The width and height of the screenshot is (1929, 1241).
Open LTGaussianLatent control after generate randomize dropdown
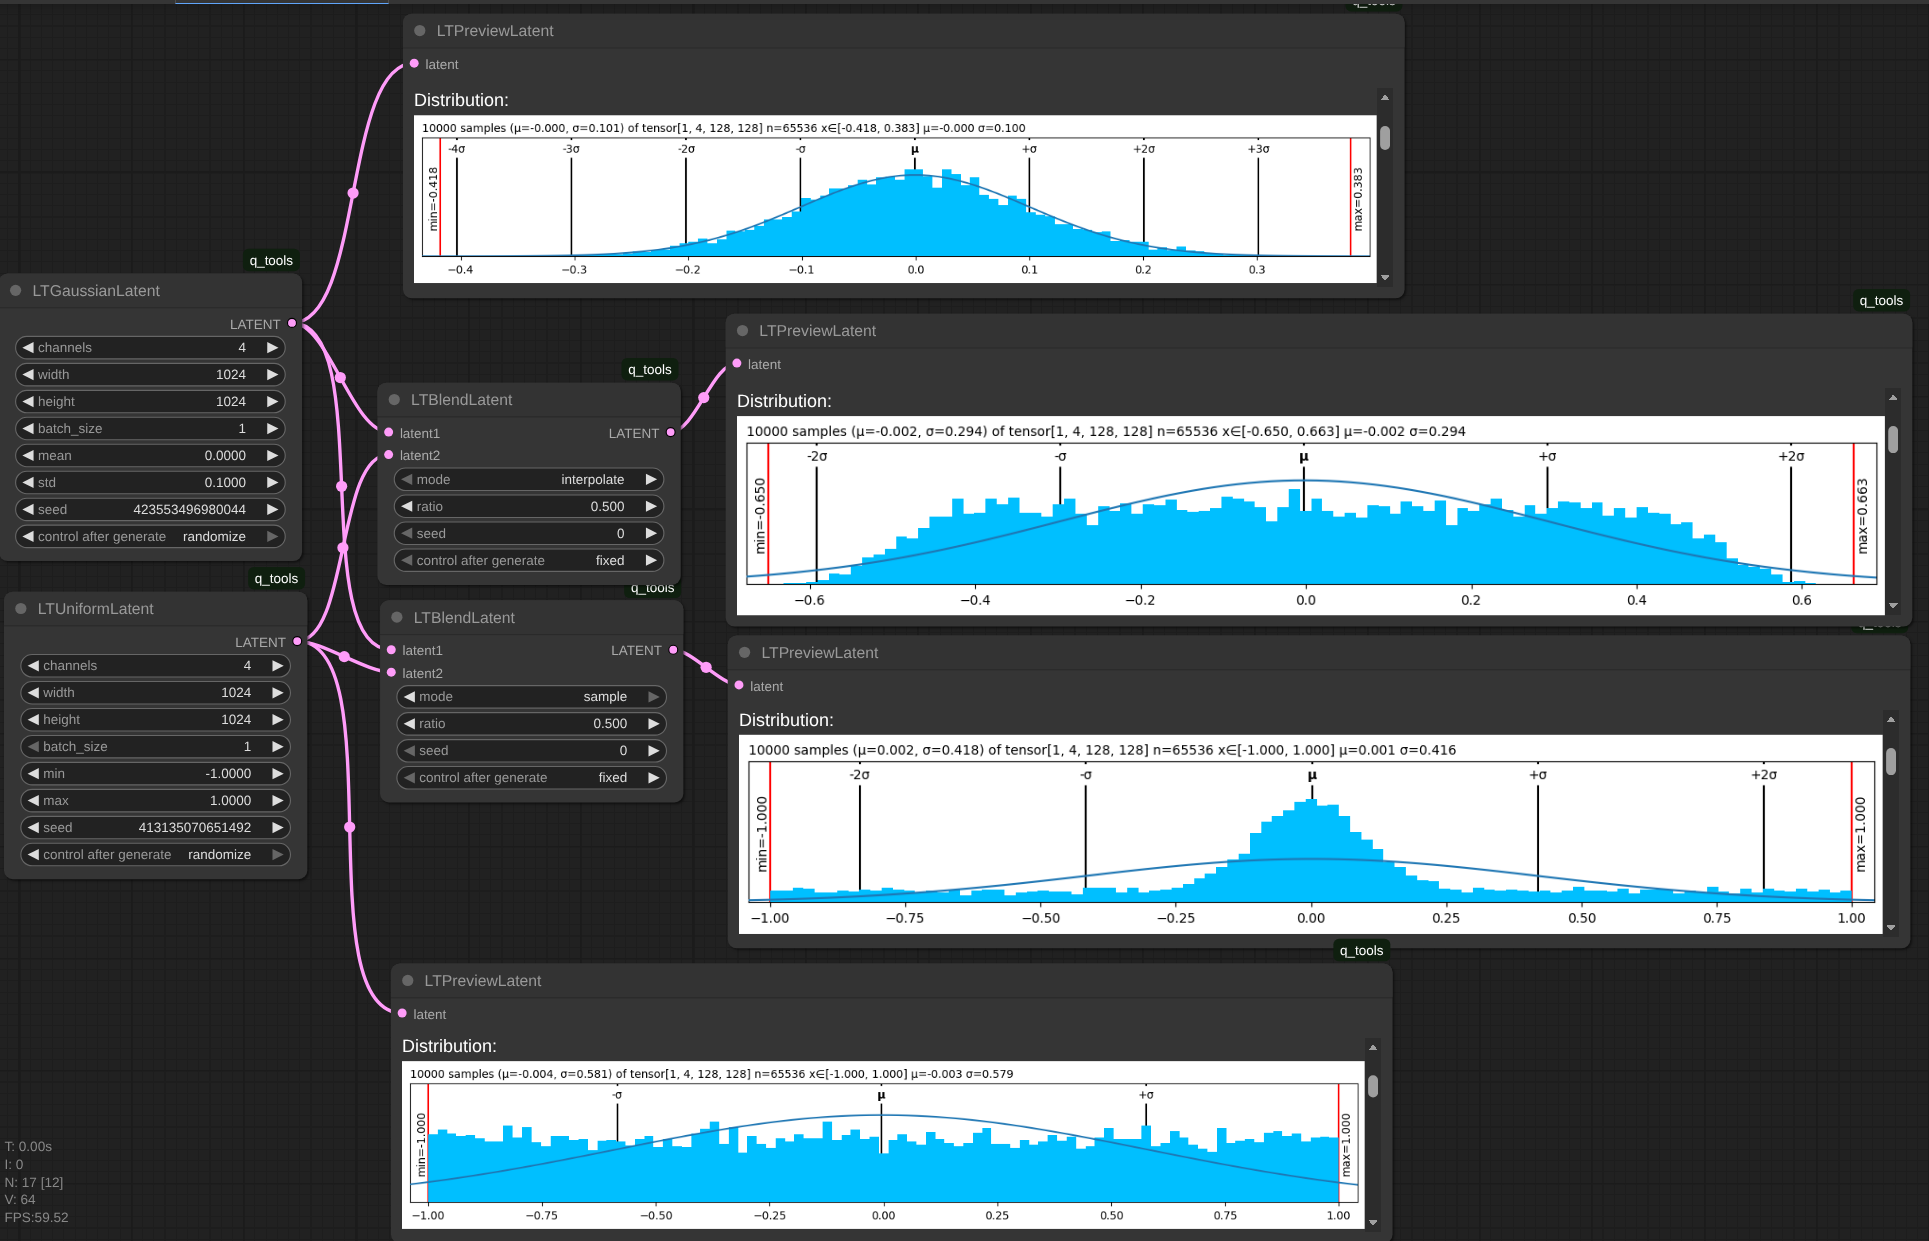[x=150, y=537]
